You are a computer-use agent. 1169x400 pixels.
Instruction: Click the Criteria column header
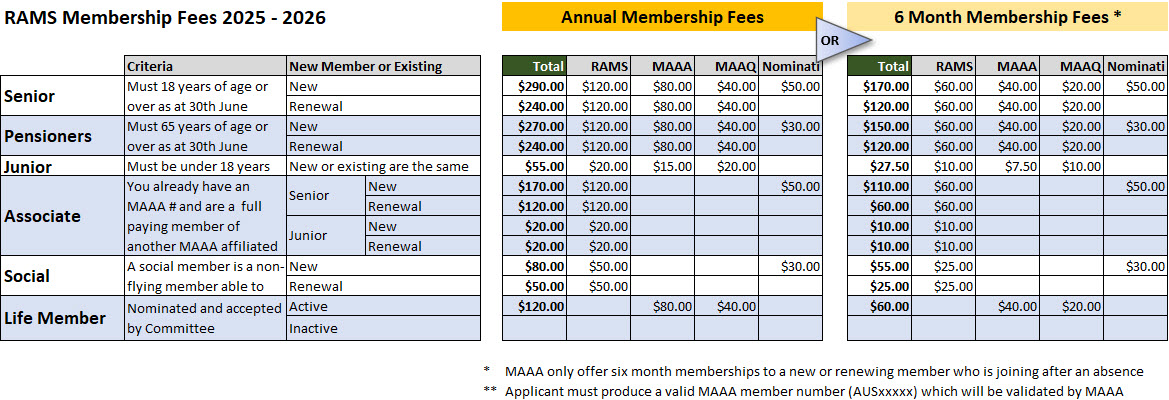(x=150, y=66)
